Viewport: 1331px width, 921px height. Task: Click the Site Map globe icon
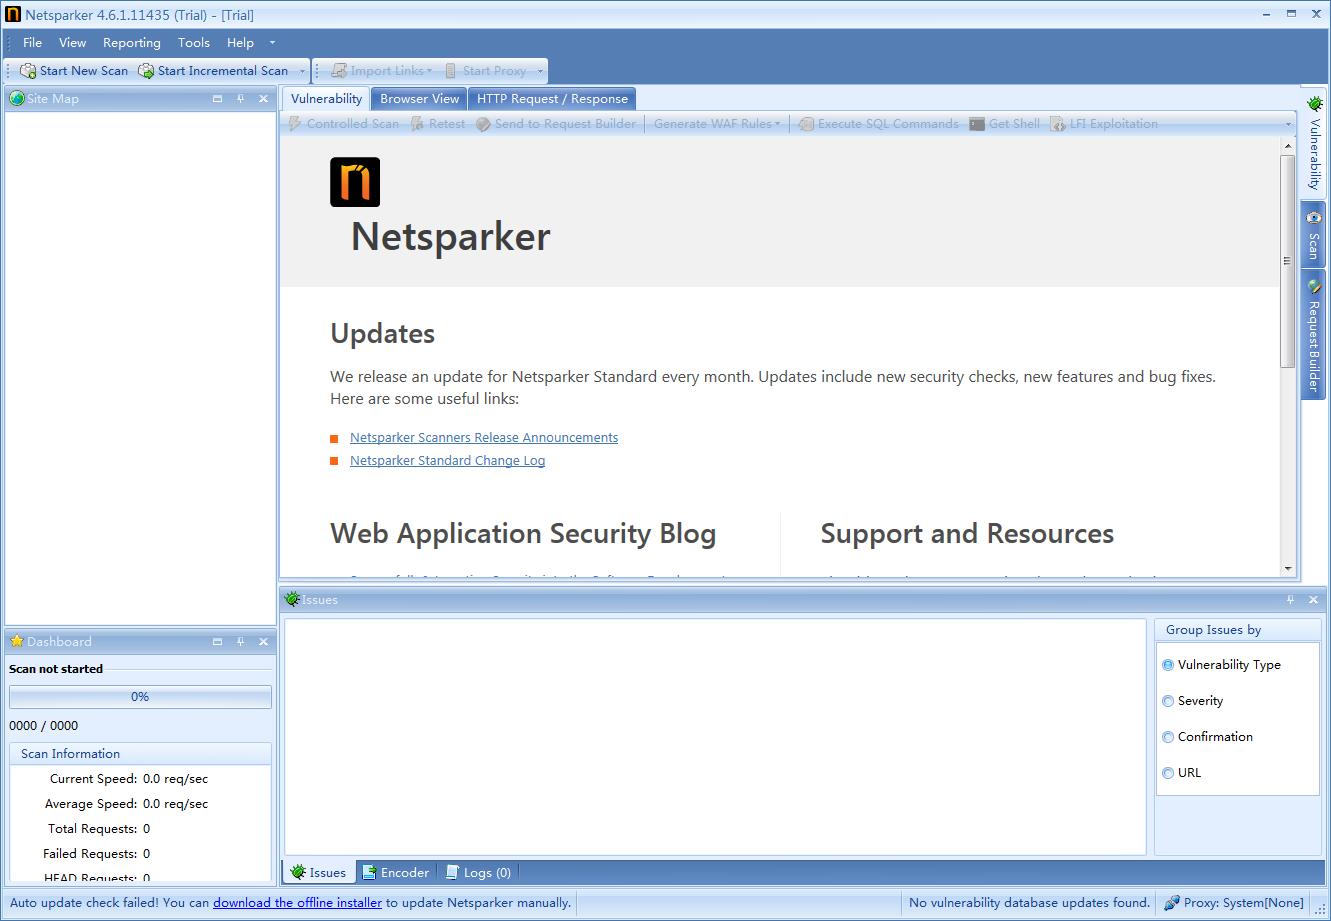click(x=17, y=98)
